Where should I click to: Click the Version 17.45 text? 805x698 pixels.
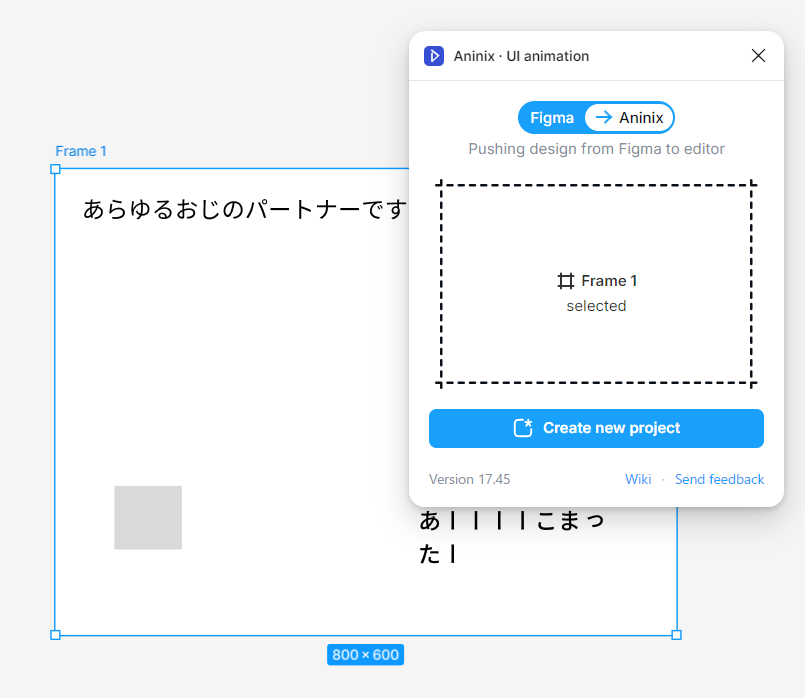469,479
